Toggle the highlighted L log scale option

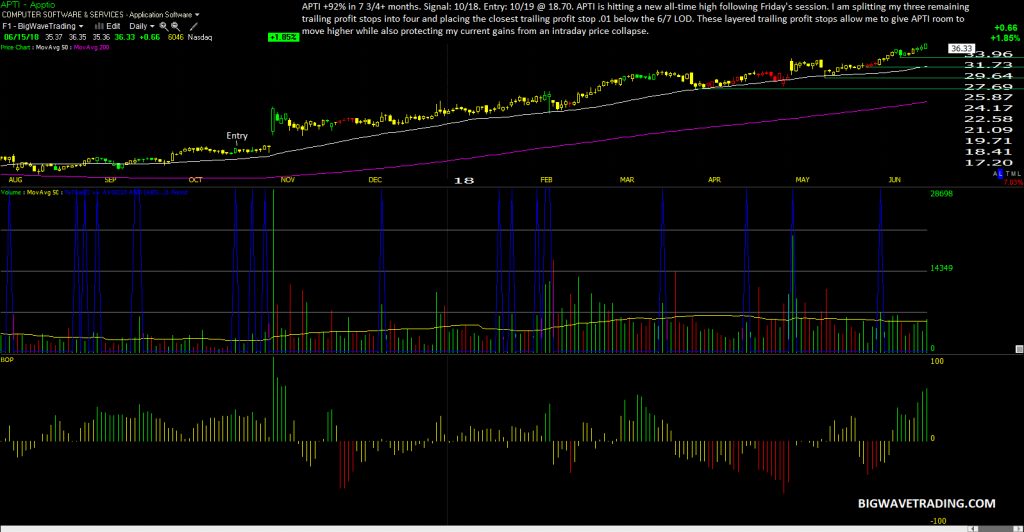1000,174
